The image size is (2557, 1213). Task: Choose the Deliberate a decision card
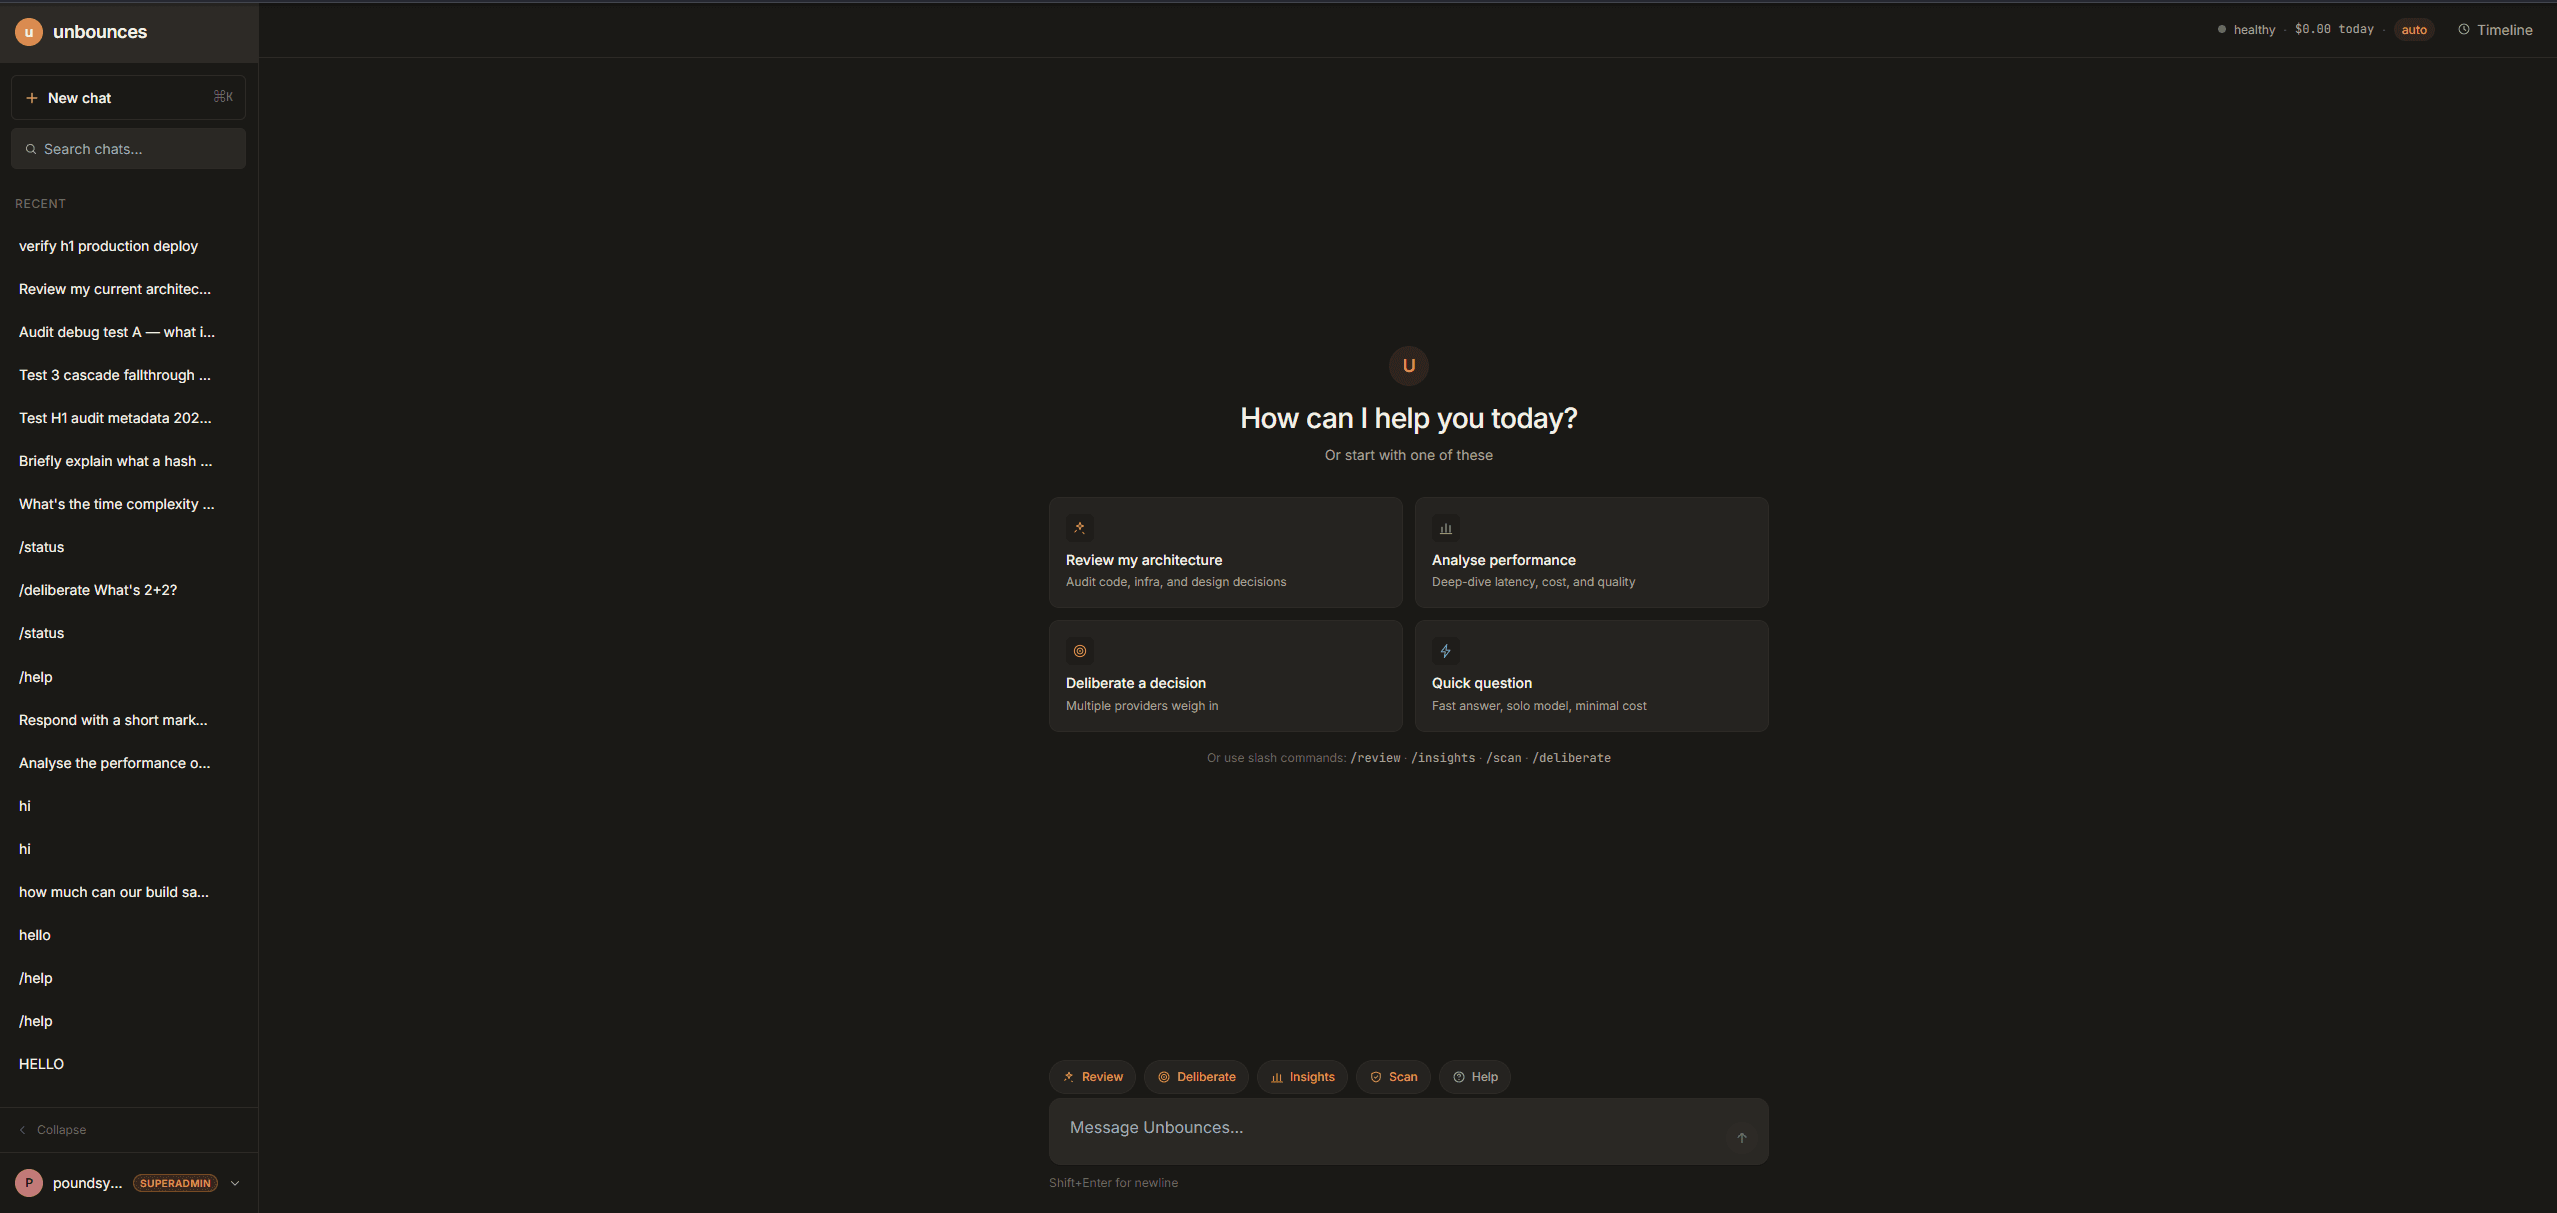click(x=1226, y=676)
